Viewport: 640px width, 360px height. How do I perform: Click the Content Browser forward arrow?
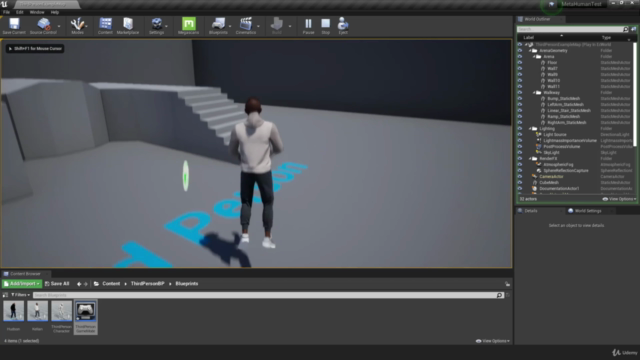(x=86, y=284)
